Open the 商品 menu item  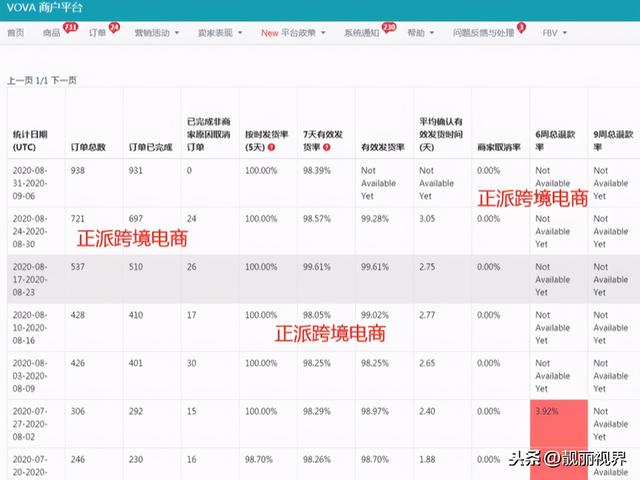tap(52, 33)
